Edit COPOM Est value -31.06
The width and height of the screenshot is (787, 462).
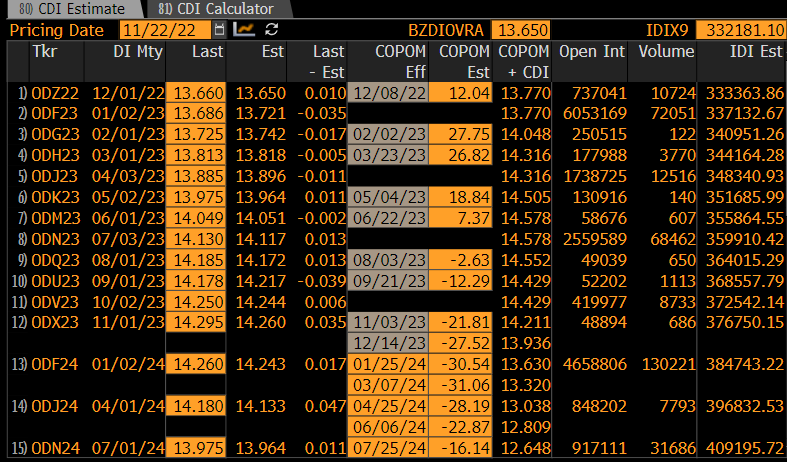[461, 385]
